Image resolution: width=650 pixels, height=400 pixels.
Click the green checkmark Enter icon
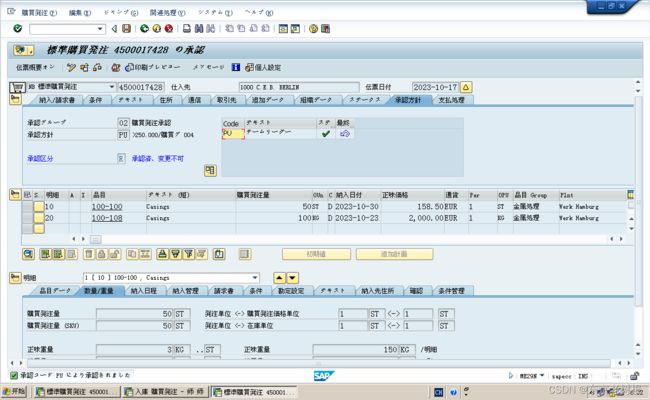[x=17, y=28]
